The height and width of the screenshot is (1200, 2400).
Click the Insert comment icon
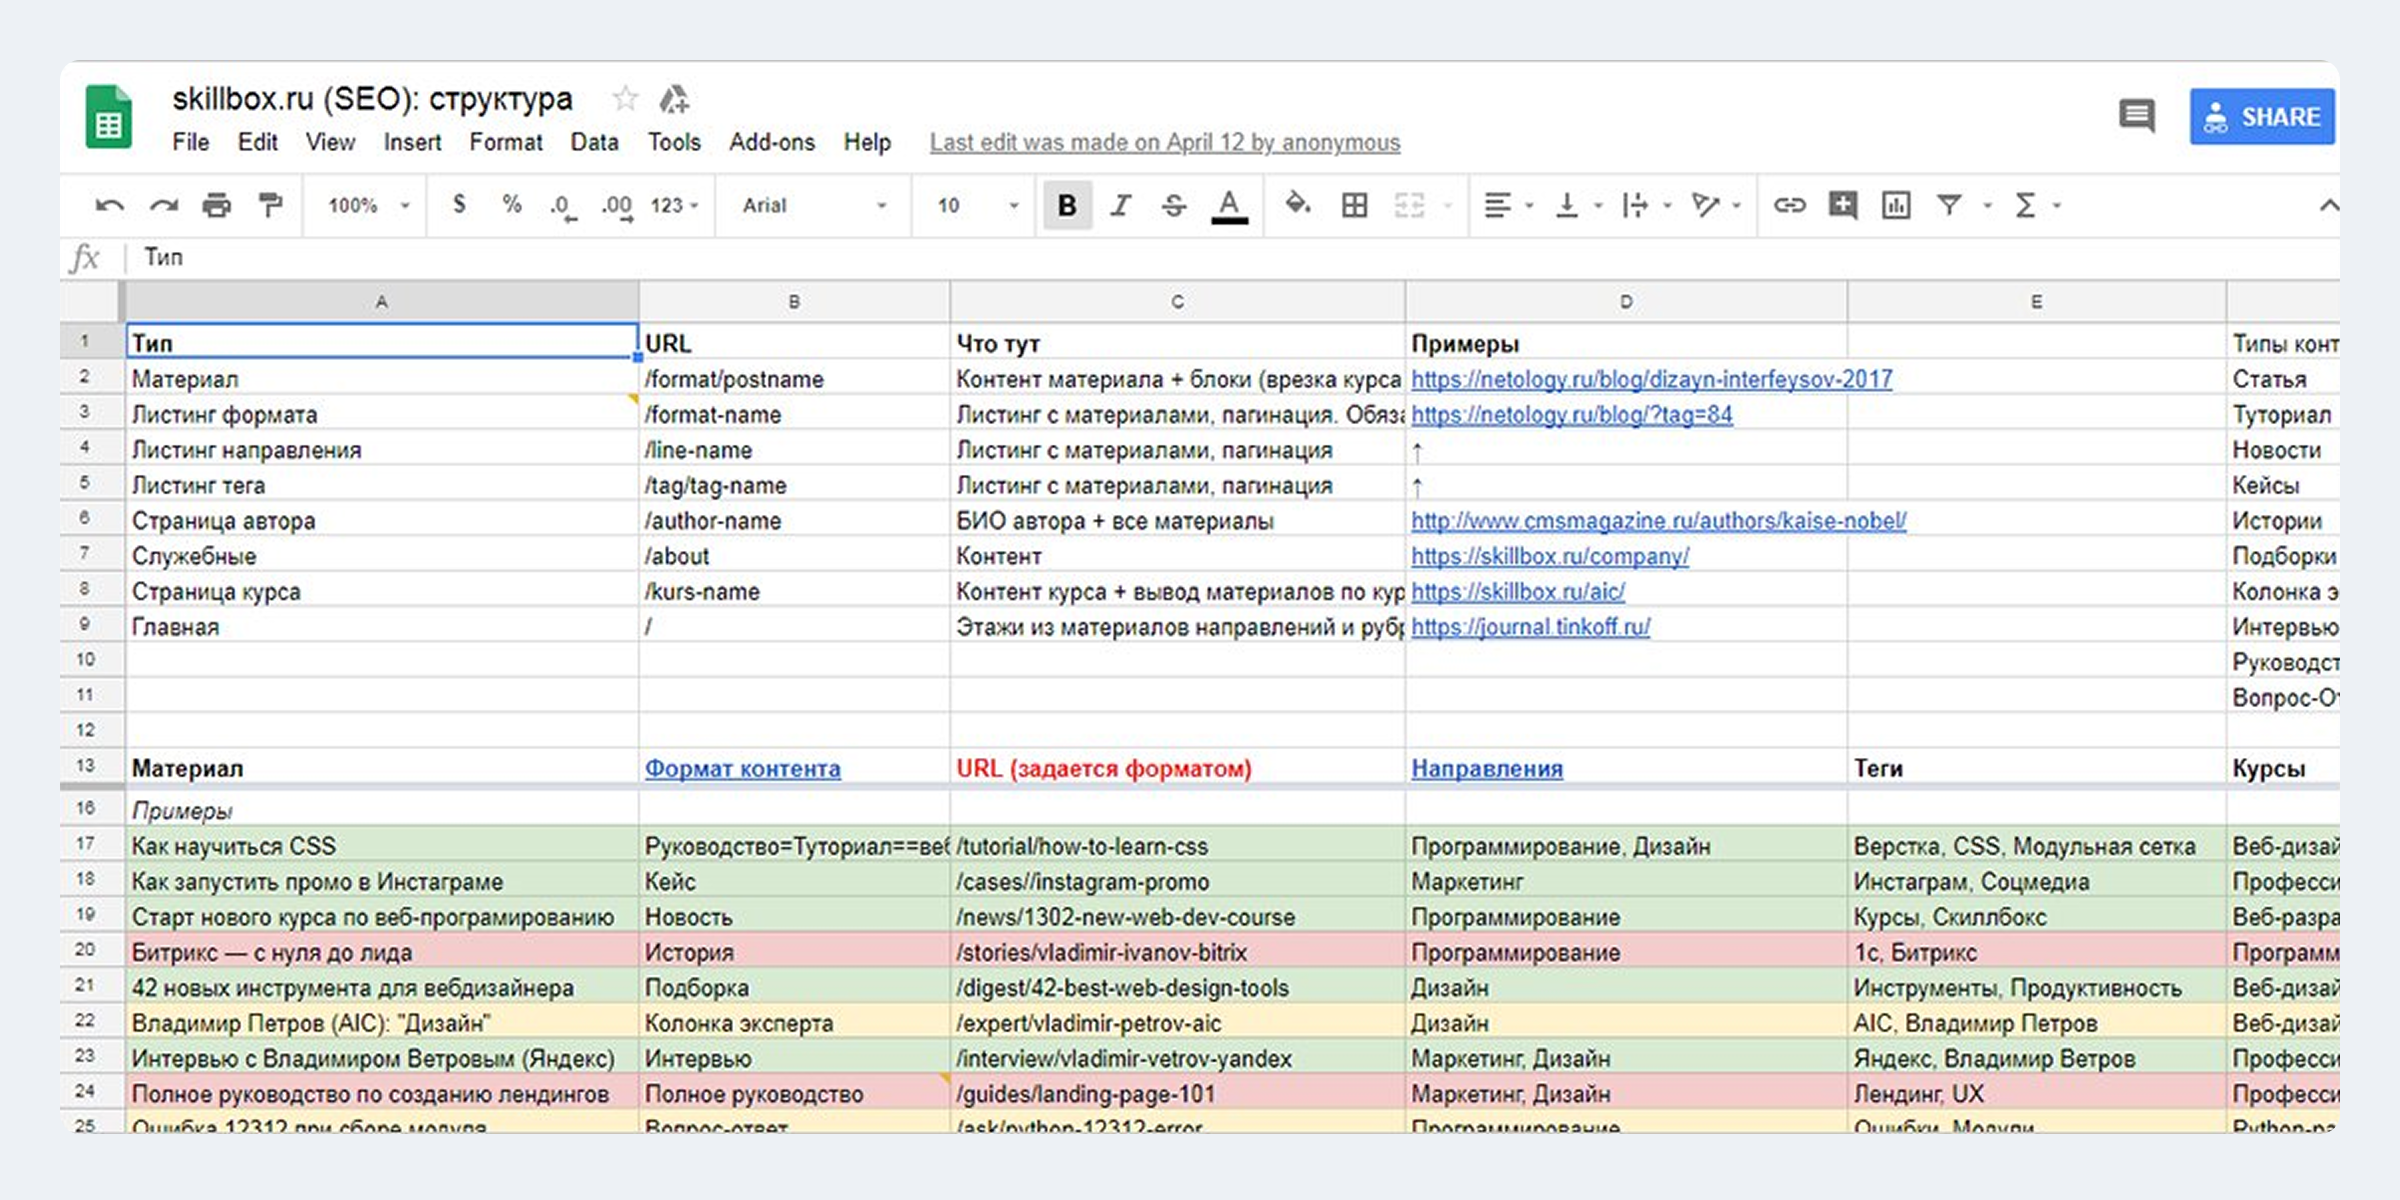pos(1842,206)
